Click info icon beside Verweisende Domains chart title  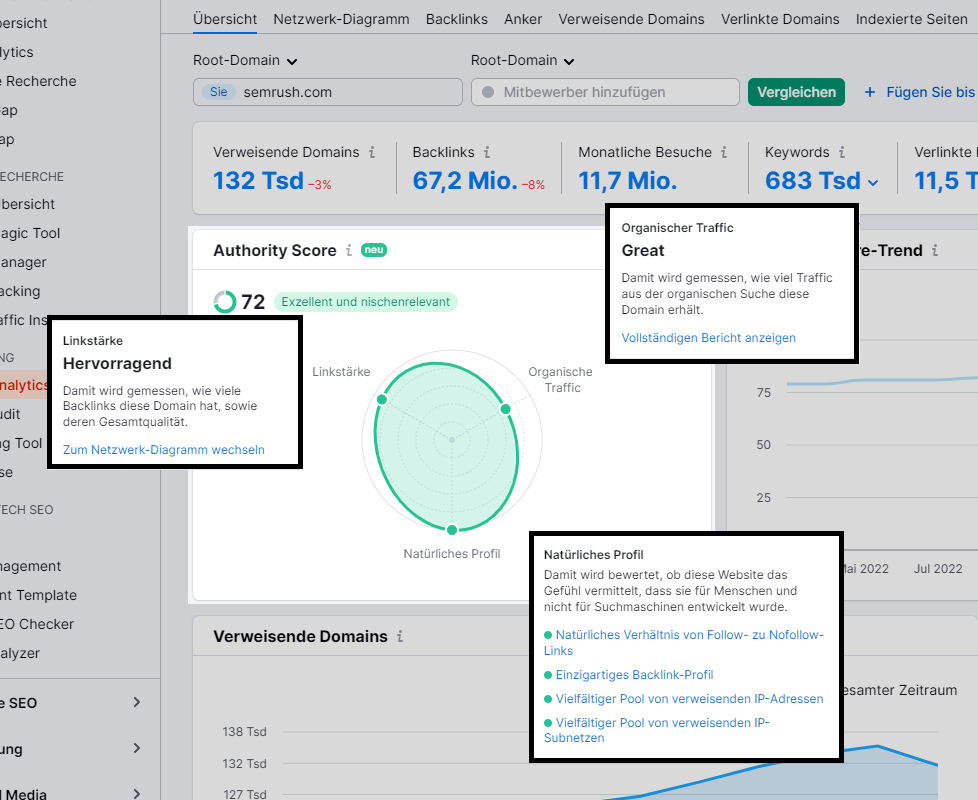pos(400,636)
